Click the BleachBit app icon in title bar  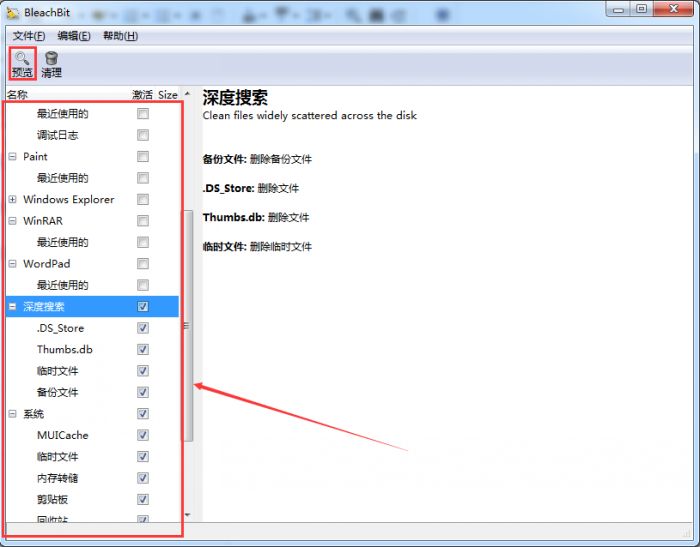tap(12, 13)
